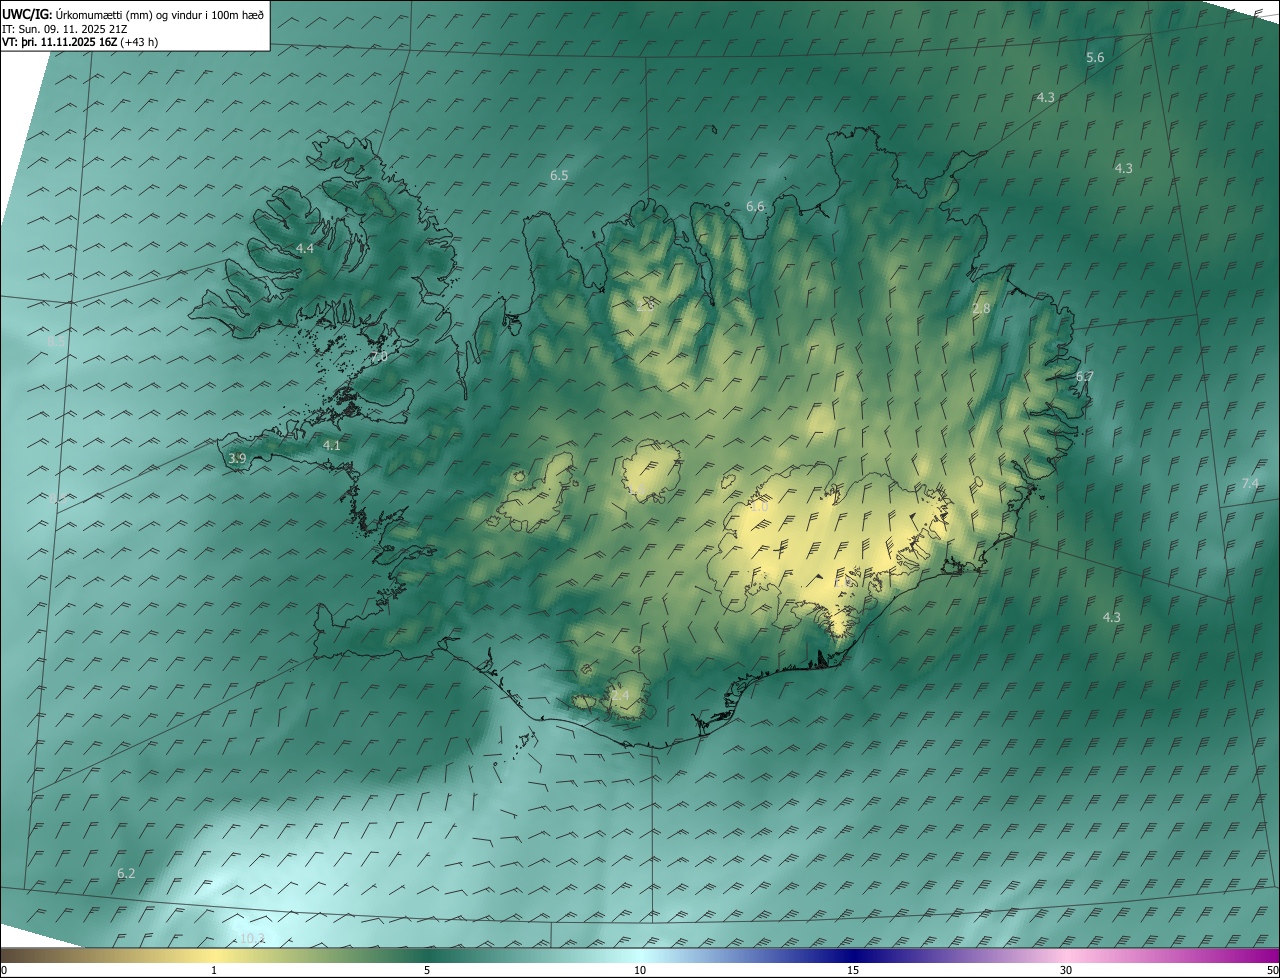Click the 3.9 value at the peninsula tip

(237, 458)
